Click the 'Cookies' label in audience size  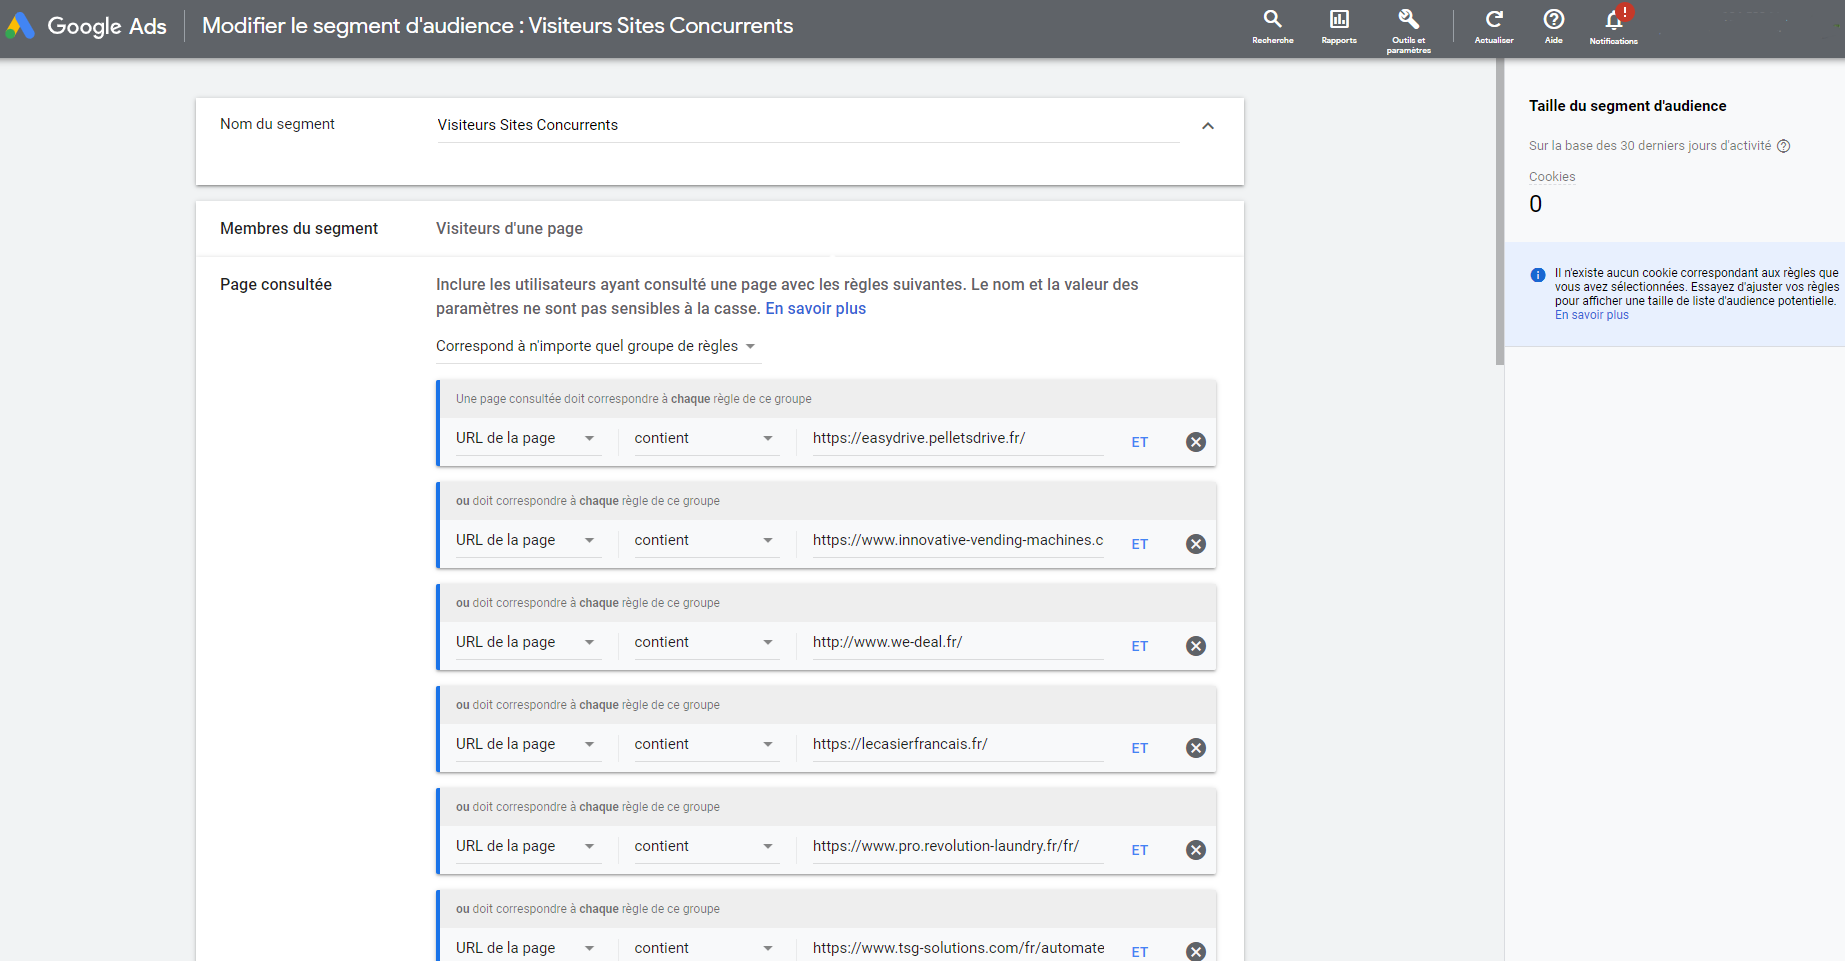click(1551, 177)
